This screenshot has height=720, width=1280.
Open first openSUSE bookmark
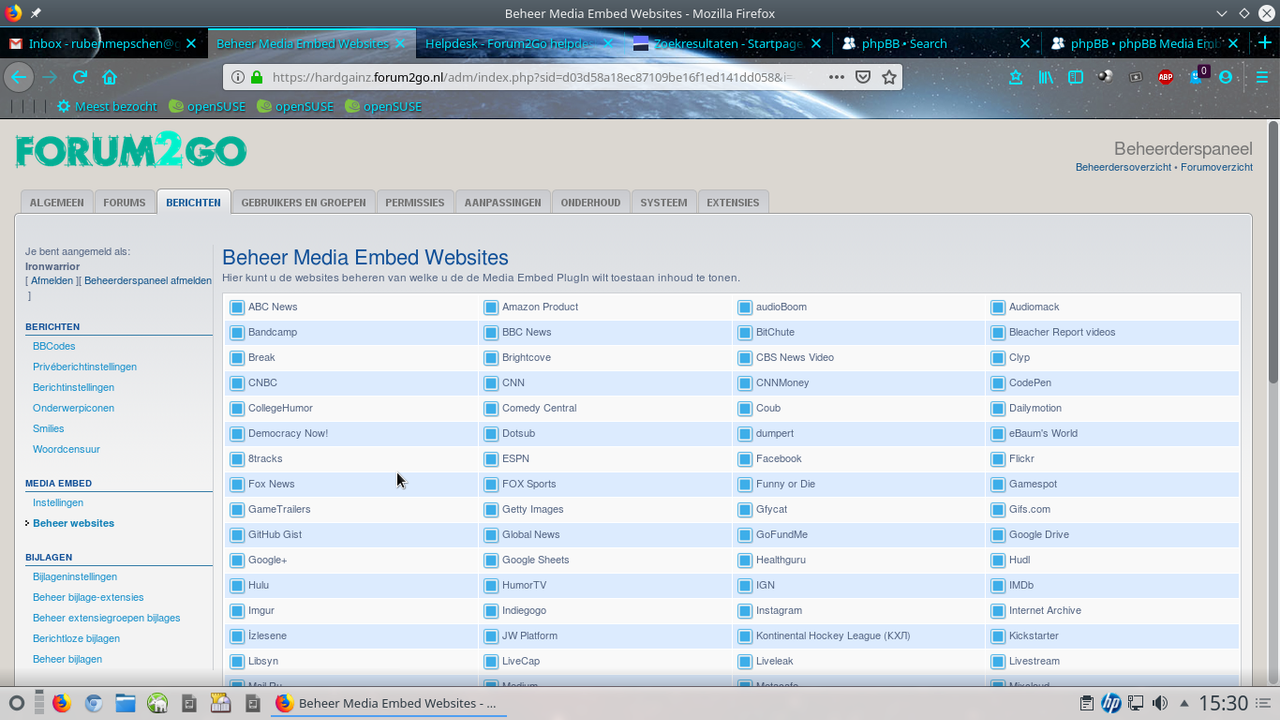[207, 106]
